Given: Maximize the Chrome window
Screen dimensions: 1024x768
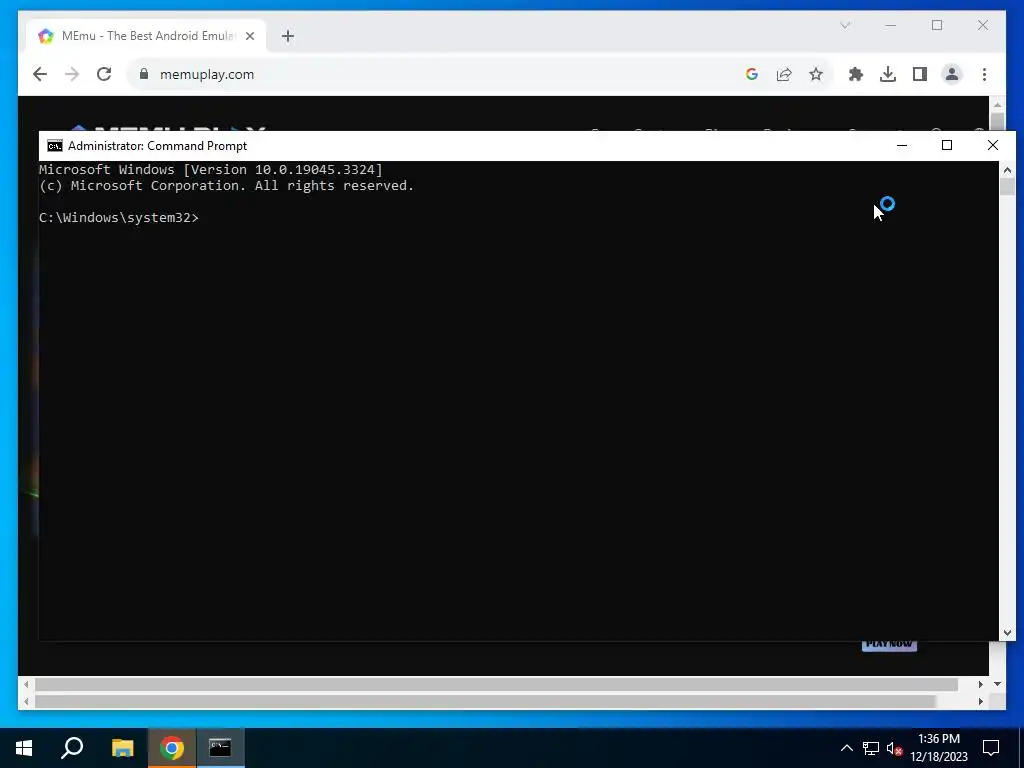Looking at the screenshot, I should point(937,25).
